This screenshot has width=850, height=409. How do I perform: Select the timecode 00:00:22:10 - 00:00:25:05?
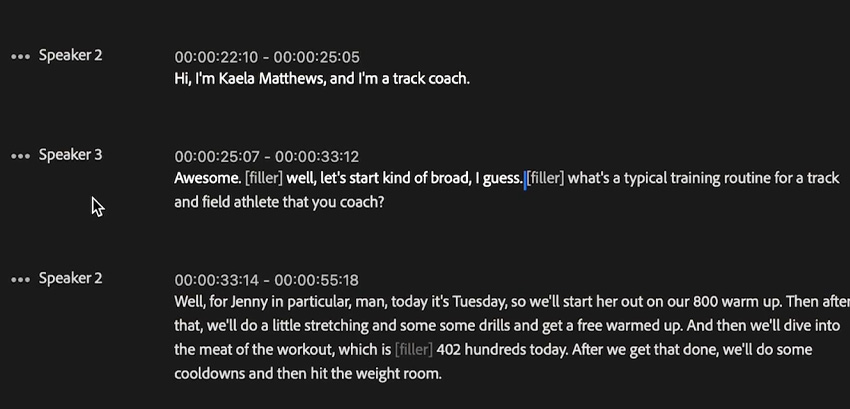click(x=267, y=57)
